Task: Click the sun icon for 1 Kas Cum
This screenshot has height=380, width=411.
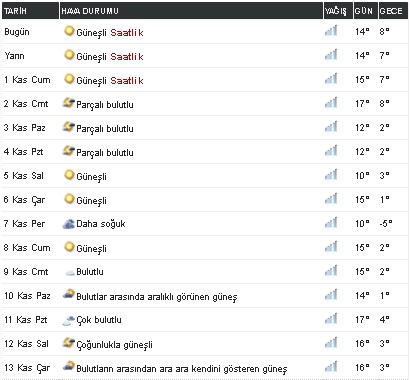Action: point(69,79)
